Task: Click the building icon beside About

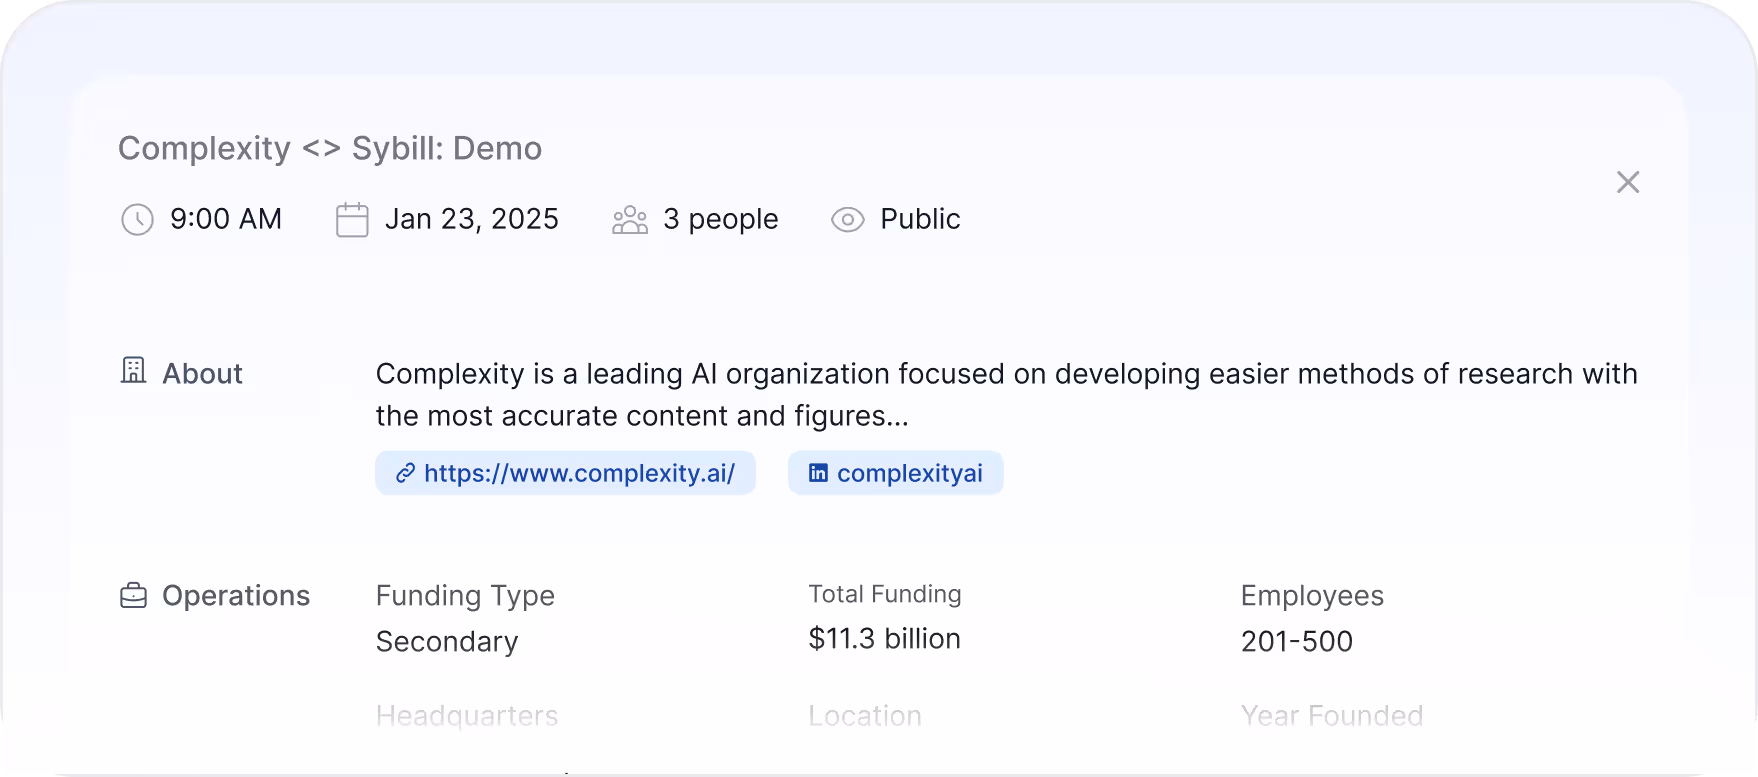Action: tap(133, 370)
